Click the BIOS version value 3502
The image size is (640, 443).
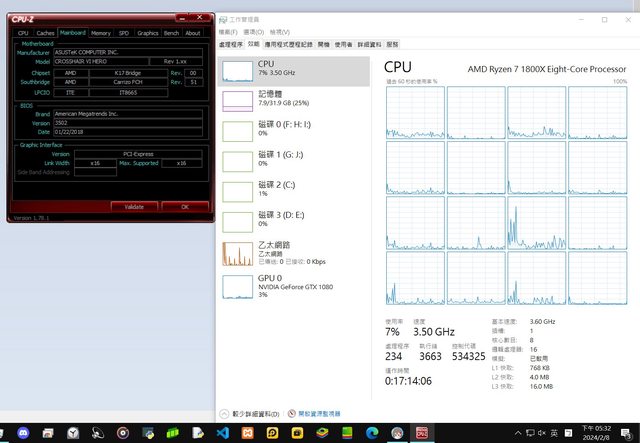pos(128,123)
